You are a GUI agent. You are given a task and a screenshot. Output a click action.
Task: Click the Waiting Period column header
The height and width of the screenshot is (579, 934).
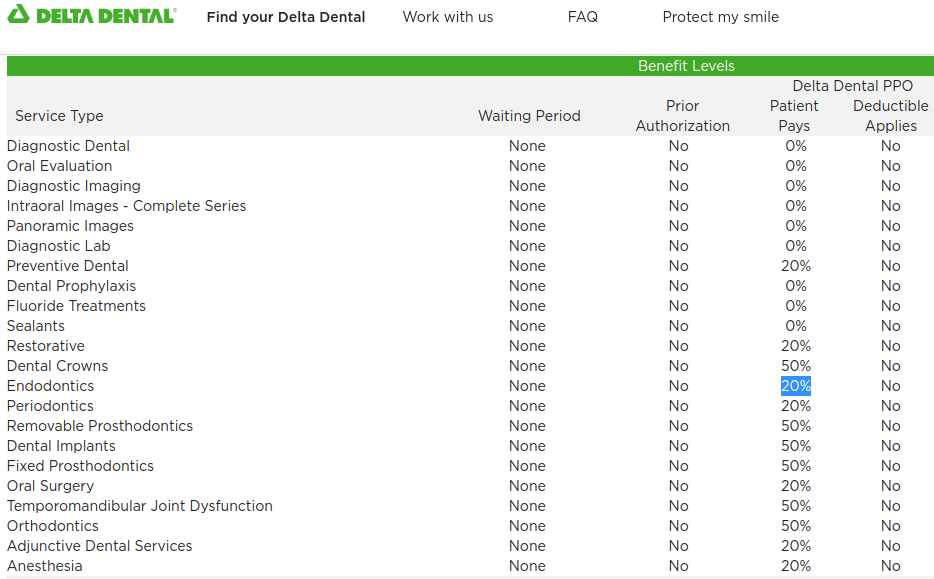[x=529, y=116]
